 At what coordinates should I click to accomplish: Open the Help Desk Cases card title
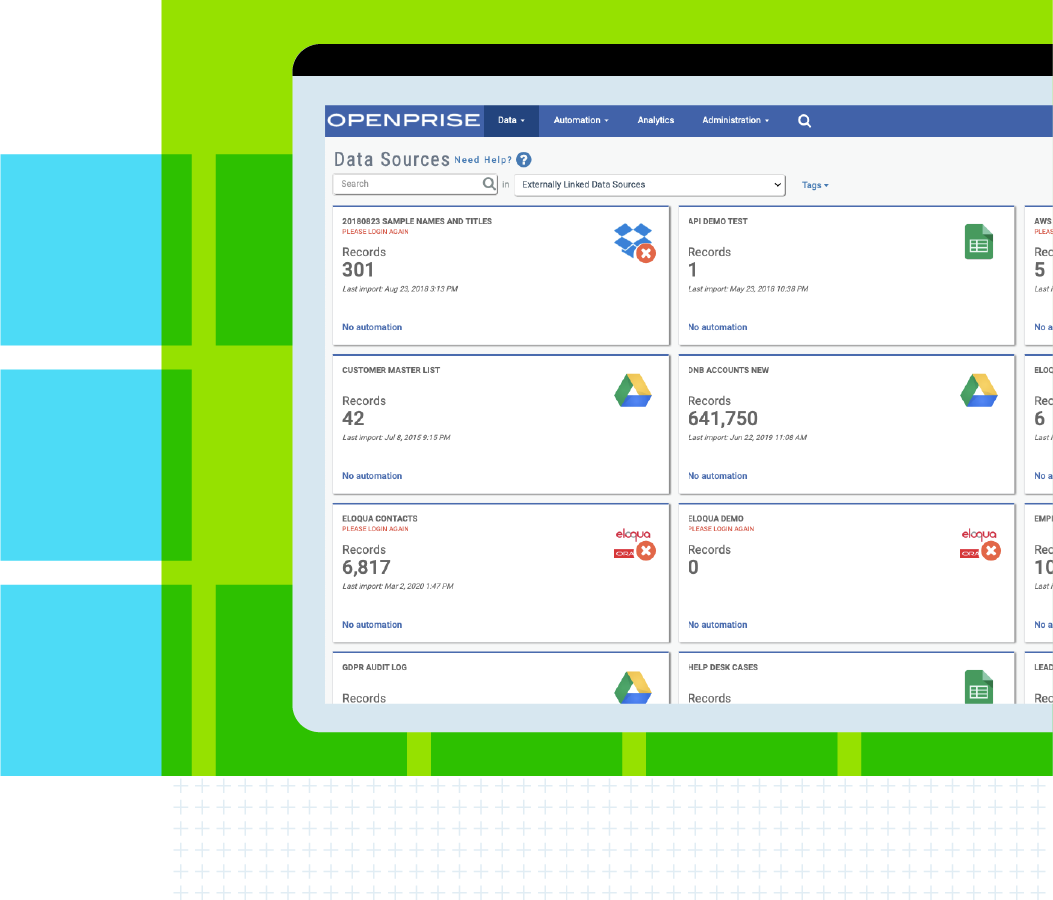723,667
